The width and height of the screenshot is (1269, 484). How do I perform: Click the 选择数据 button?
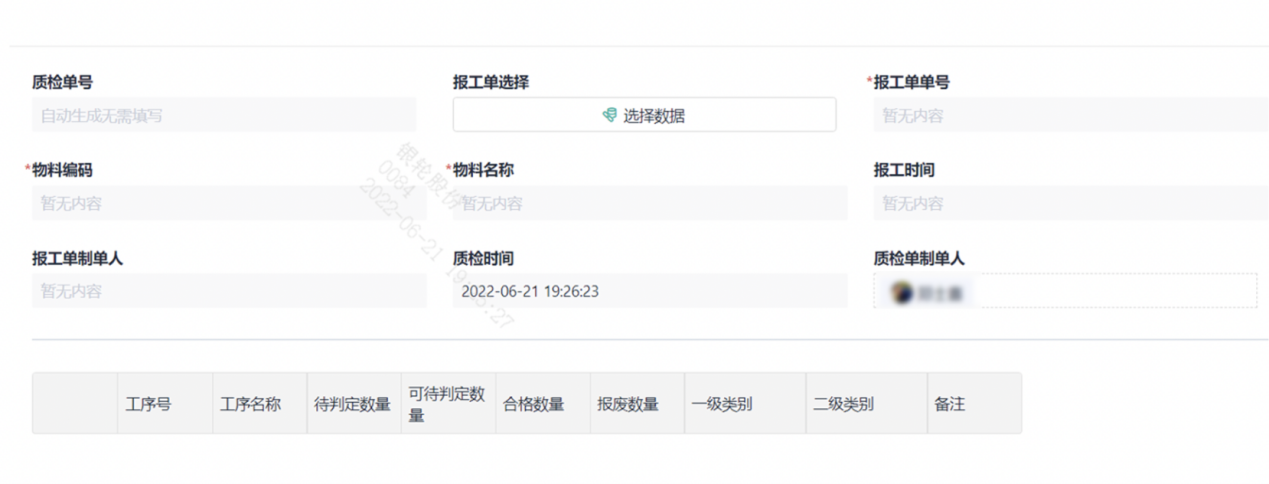coord(644,115)
